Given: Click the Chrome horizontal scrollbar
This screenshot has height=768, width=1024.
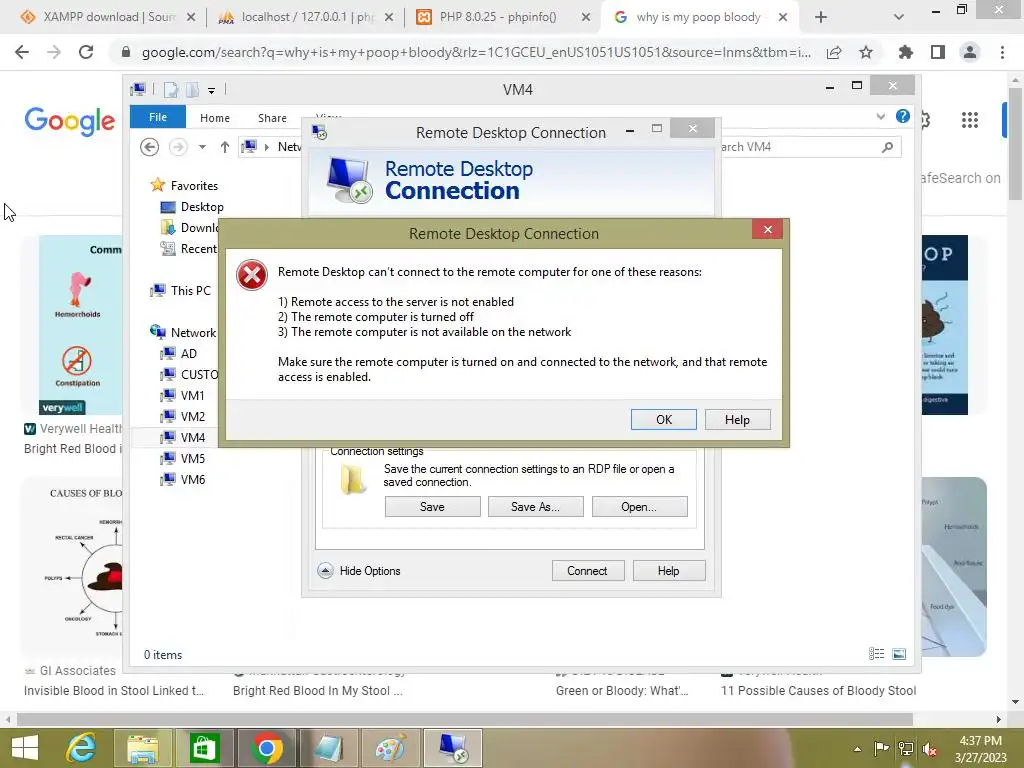Looking at the screenshot, I should tap(464, 720).
